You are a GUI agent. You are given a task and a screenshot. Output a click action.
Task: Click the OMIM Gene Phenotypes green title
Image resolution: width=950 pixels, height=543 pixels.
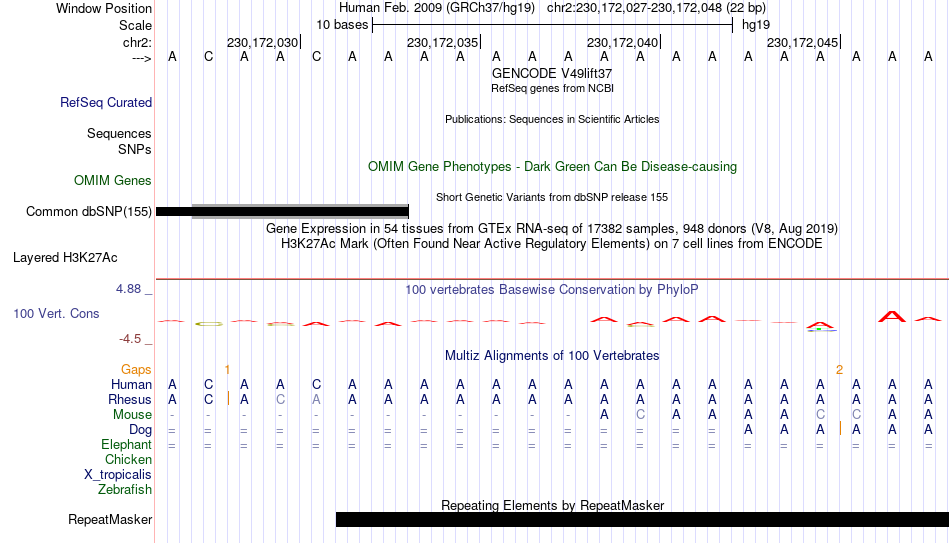(x=552, y=167)
